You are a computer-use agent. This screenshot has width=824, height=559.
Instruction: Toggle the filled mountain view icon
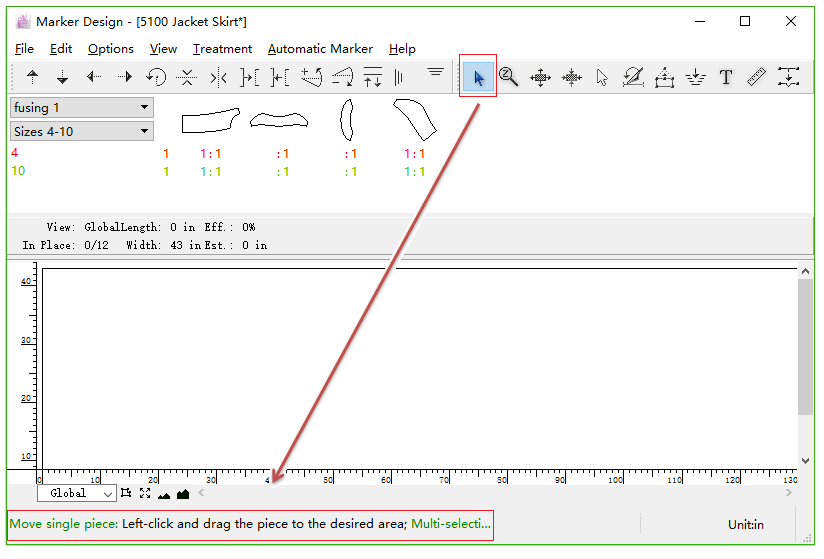183,493
